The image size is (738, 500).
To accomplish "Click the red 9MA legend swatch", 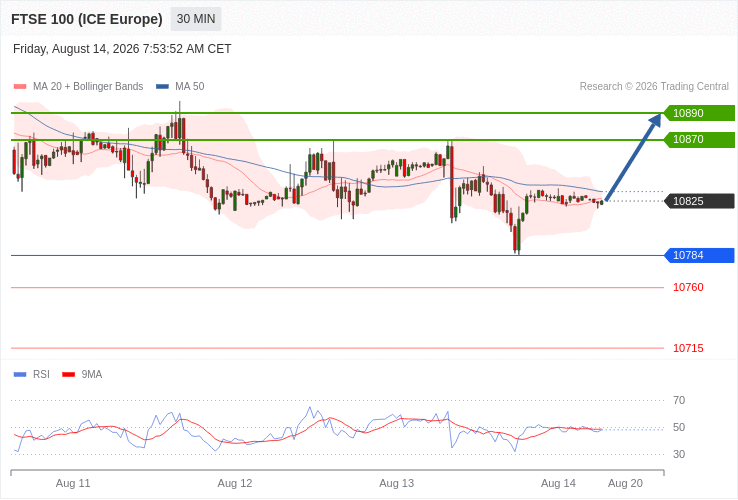I will point(69,375).
